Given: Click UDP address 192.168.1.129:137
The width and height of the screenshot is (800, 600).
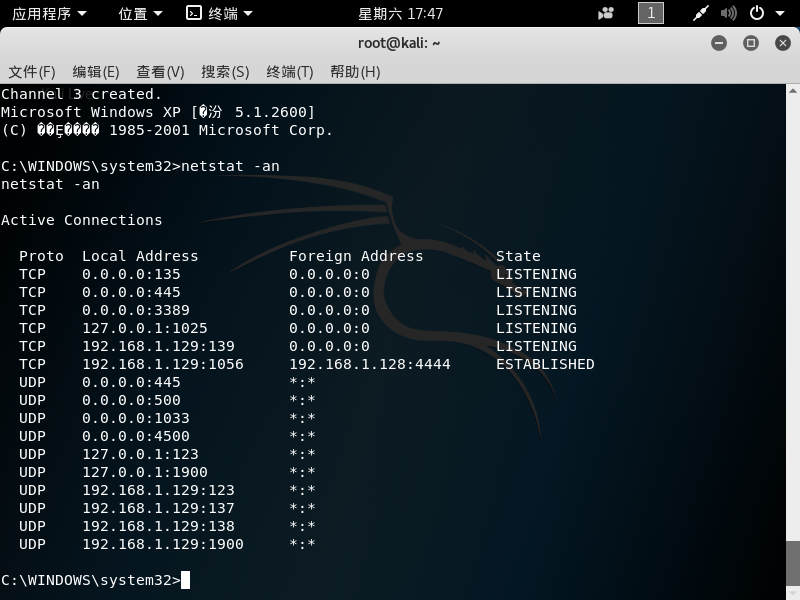Looking at the screenshot, I should click(158, 508).
